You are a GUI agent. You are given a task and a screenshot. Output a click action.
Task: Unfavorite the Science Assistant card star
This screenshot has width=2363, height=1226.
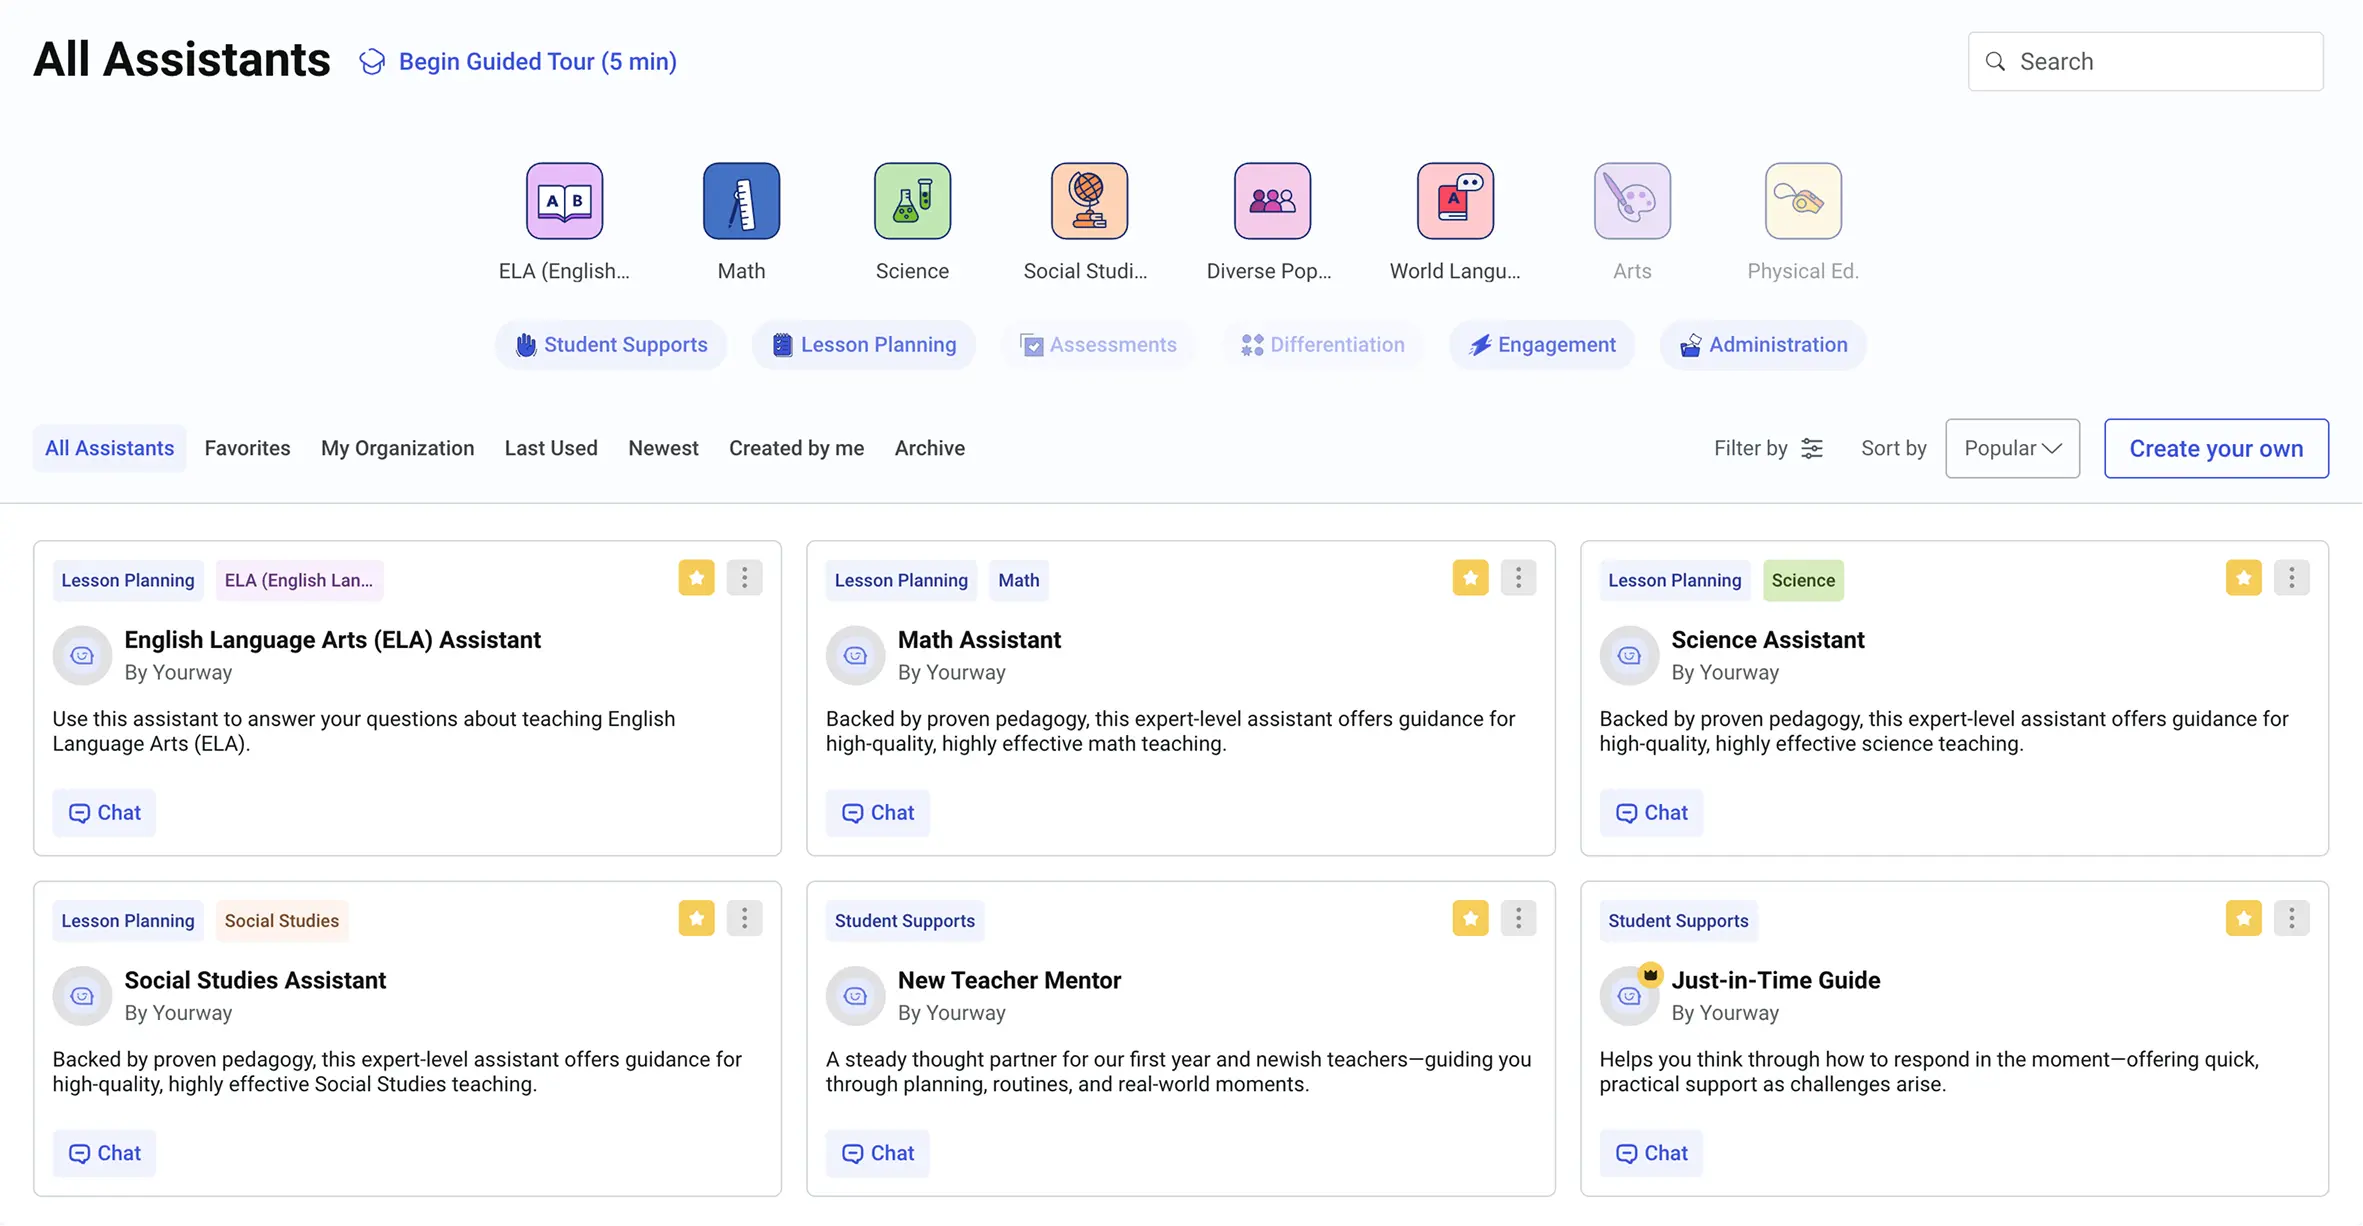2243,578
